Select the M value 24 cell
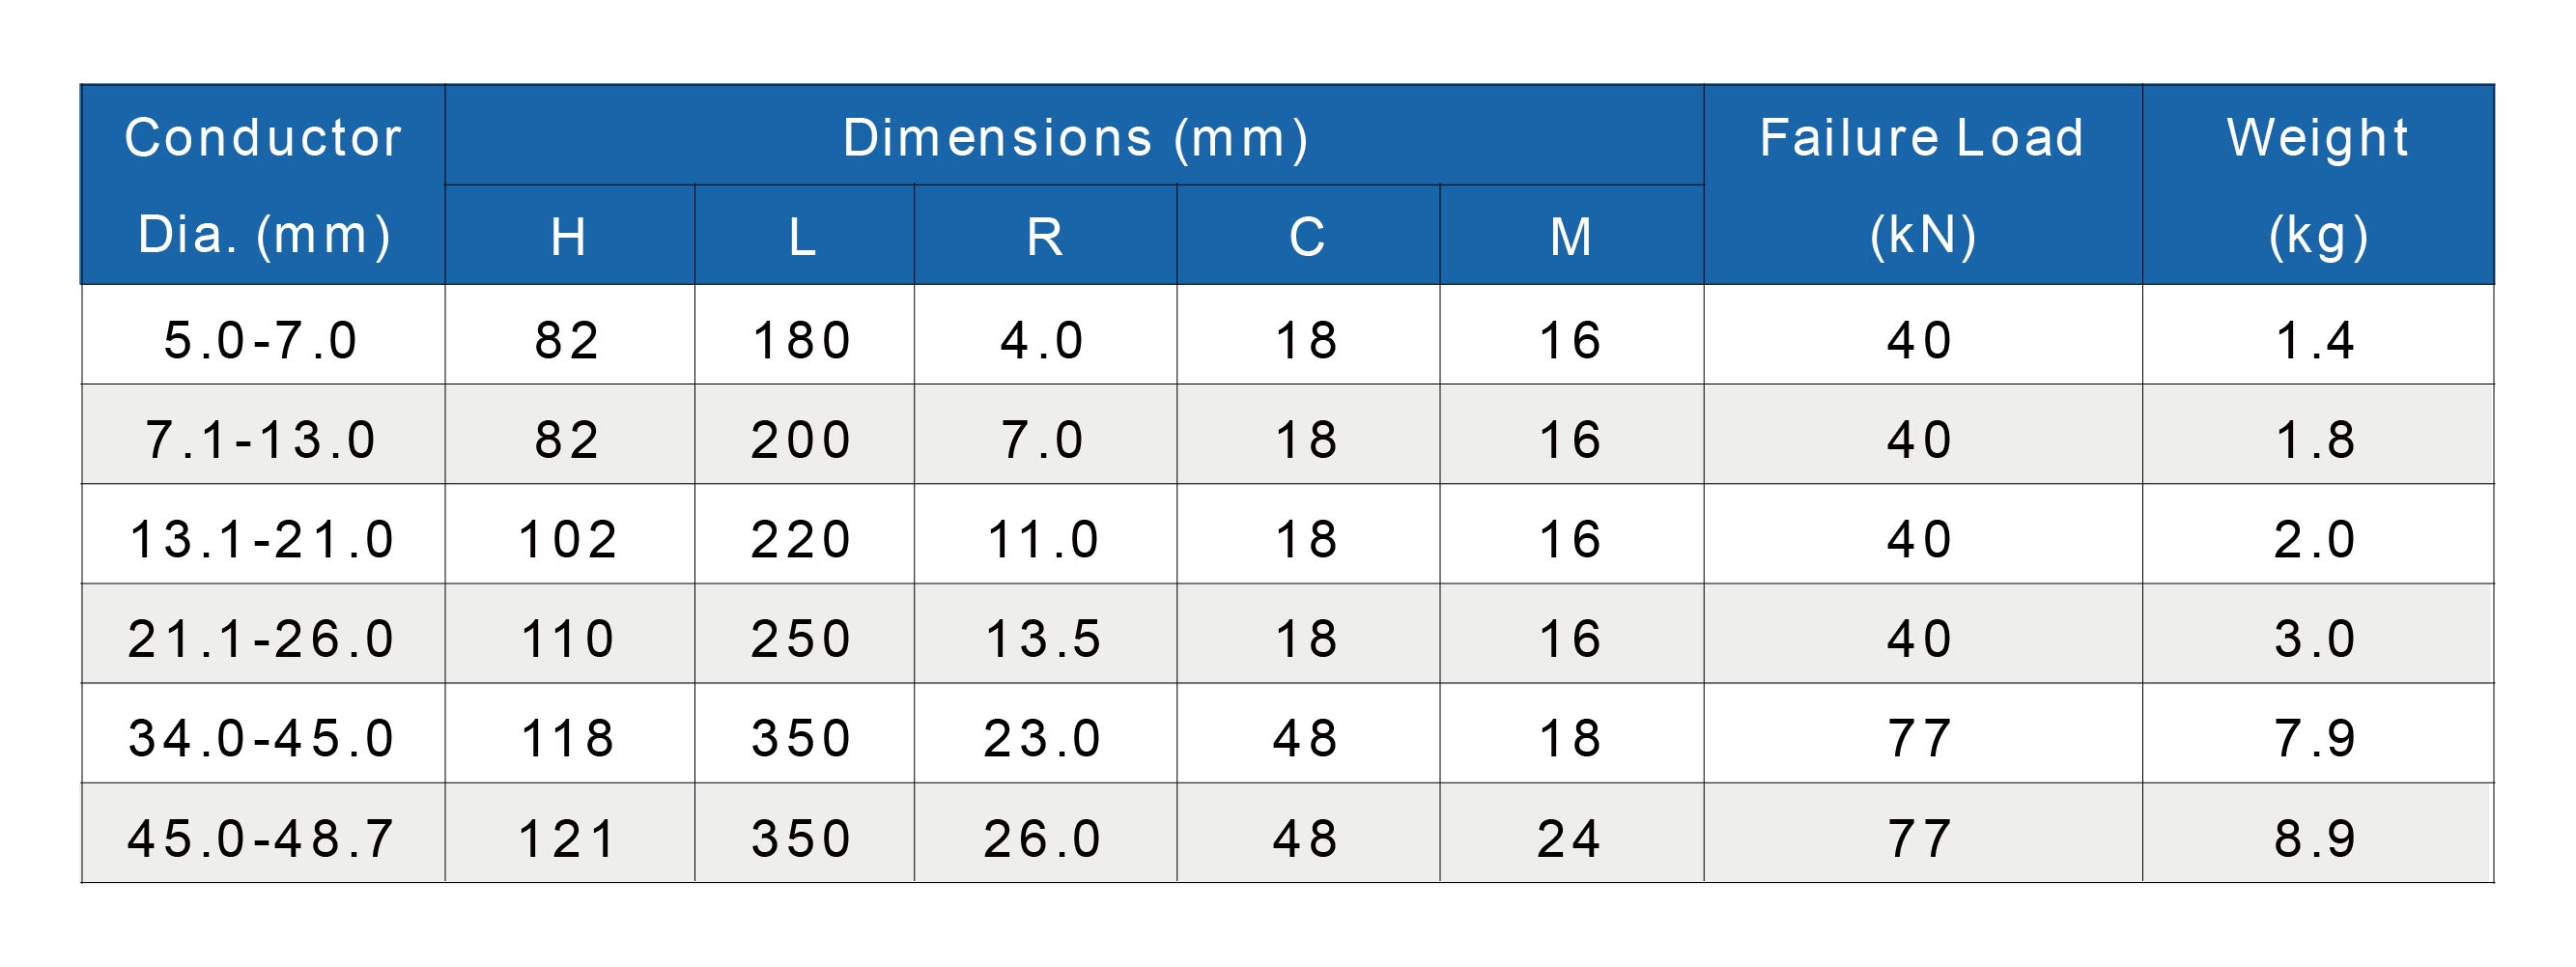 pos(1570,838)
